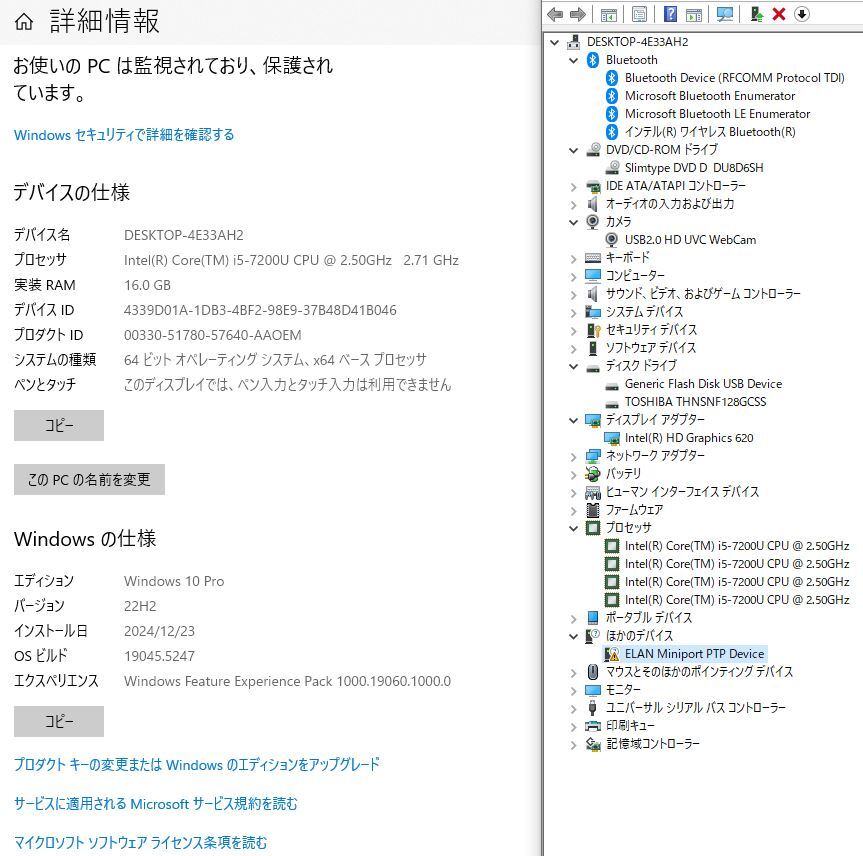Viewport: 863px width, 856px height.
Task: Select Intel(R) HD Graphics 620
Action: 689,438
